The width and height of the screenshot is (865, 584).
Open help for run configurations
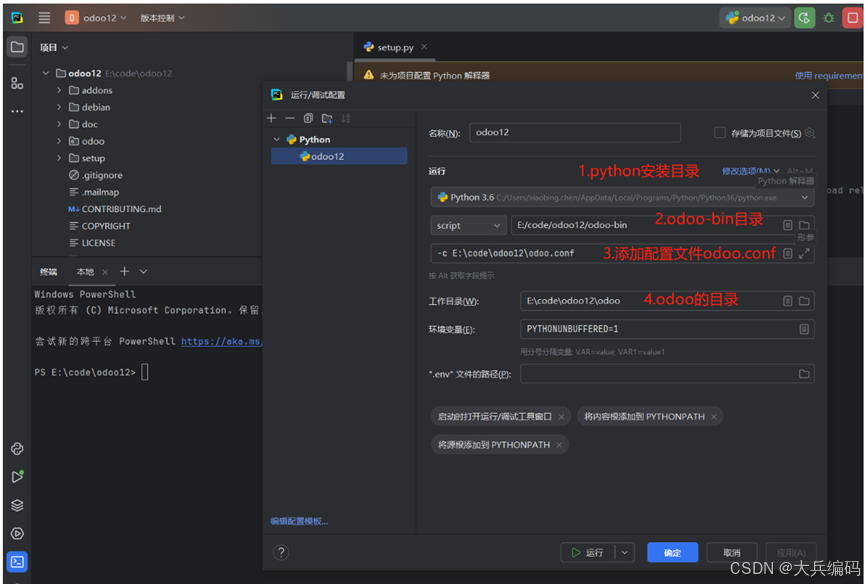[x=281, y=553]
